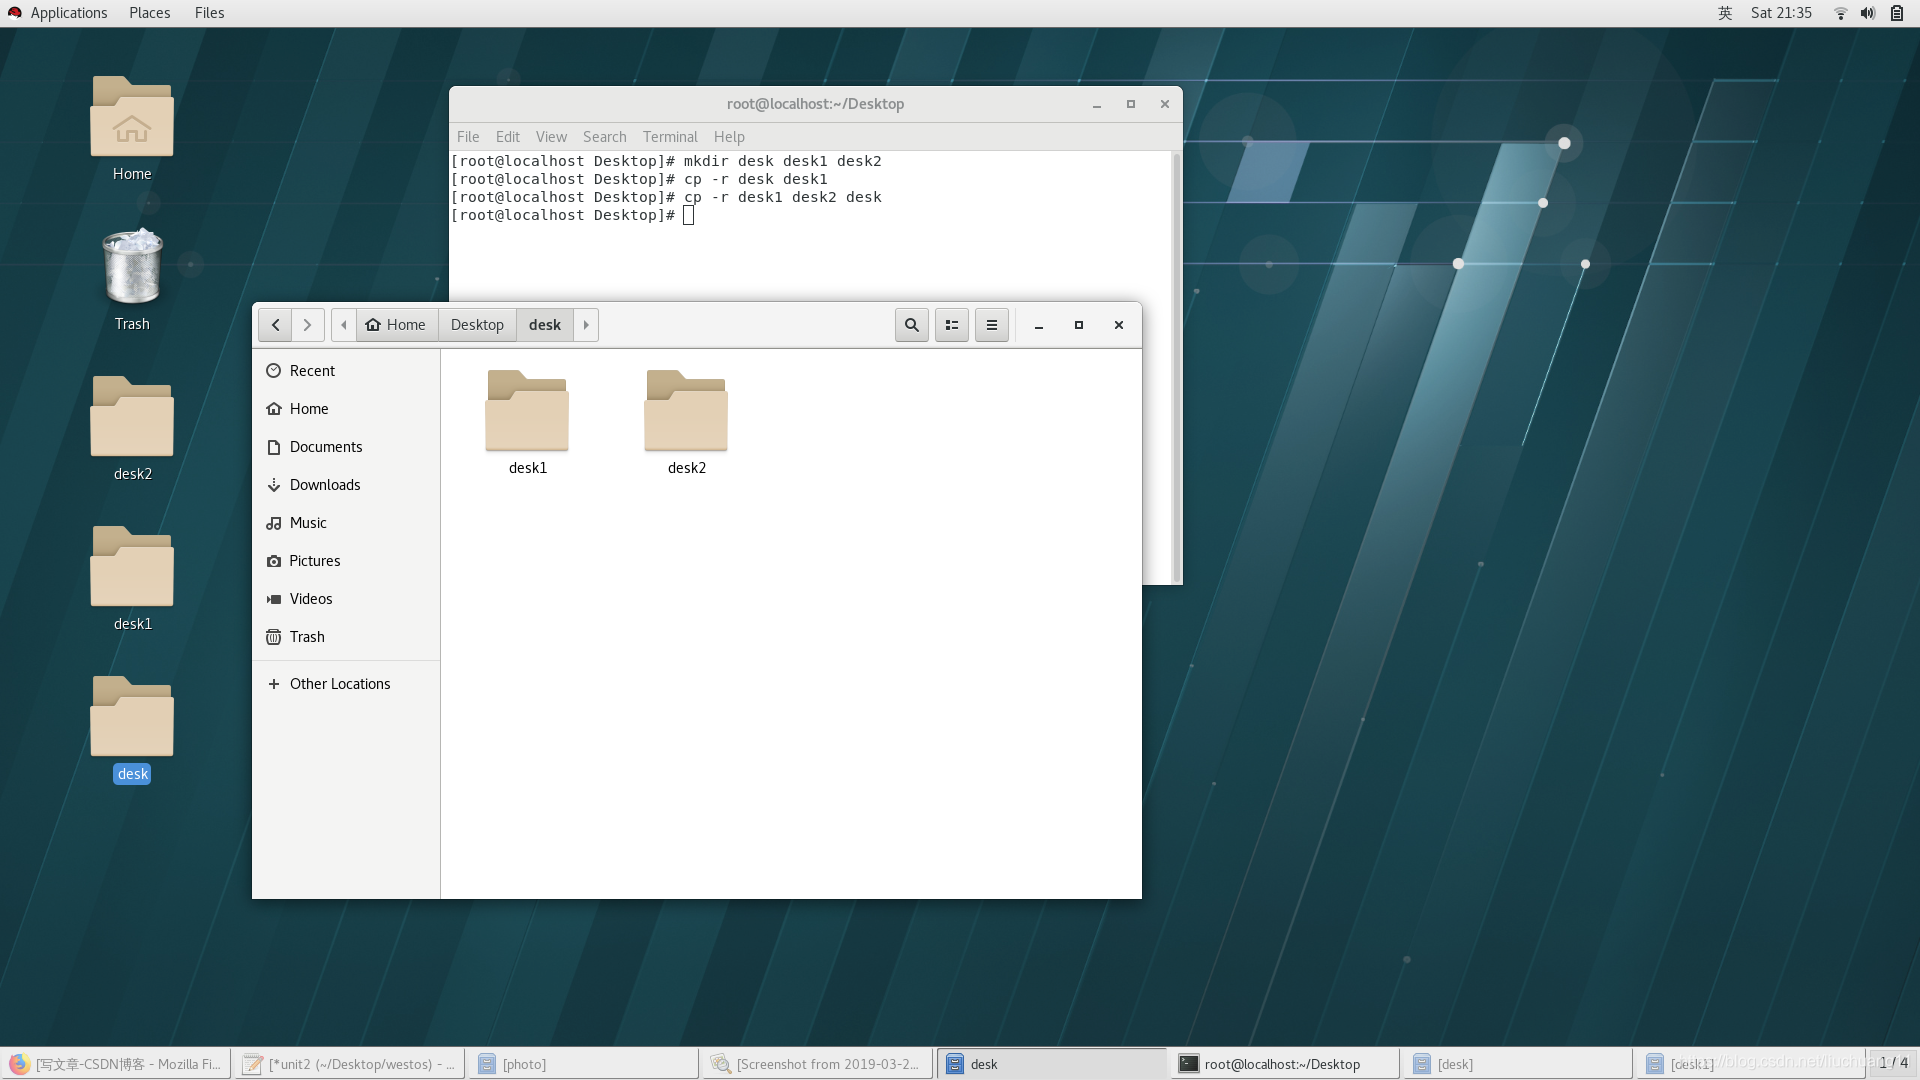The width and height of the screenshot is (1920, 1080).
Task: Open the Terminal menu in terminal
Action: click(670, 137)
